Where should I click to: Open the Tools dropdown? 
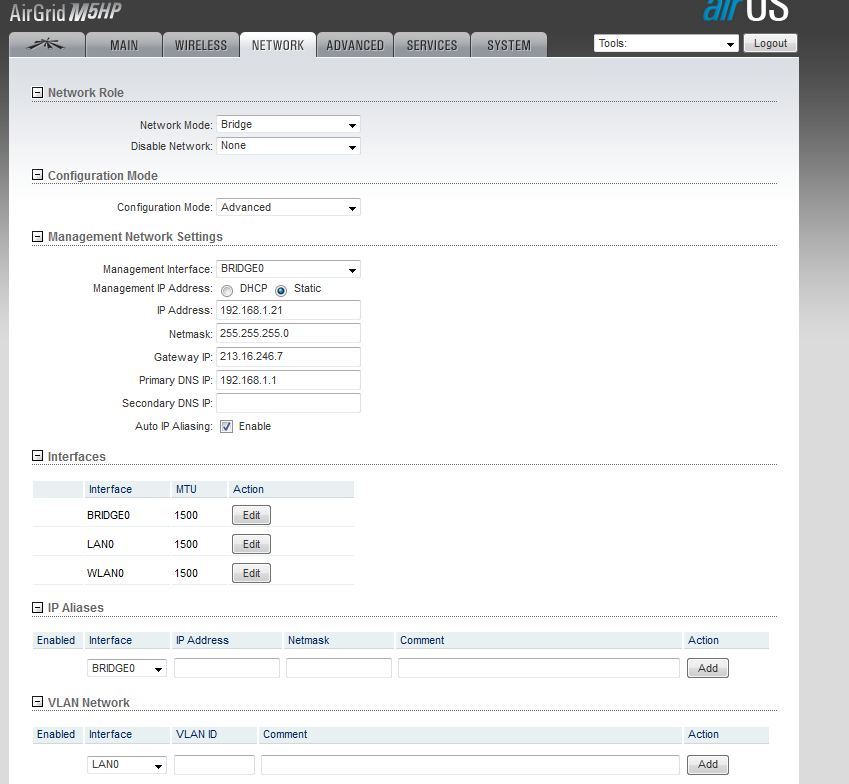pos(667,43)
